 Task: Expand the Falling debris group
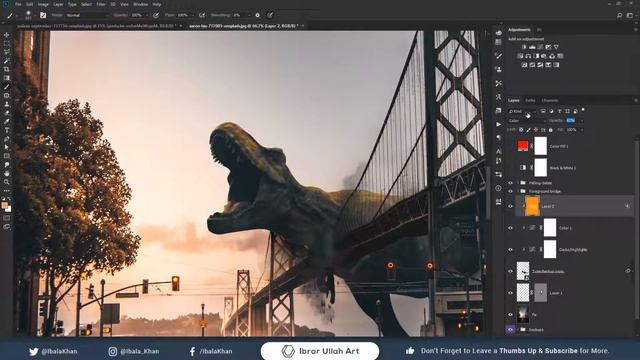pyautogui.click(x=518, y=183)
